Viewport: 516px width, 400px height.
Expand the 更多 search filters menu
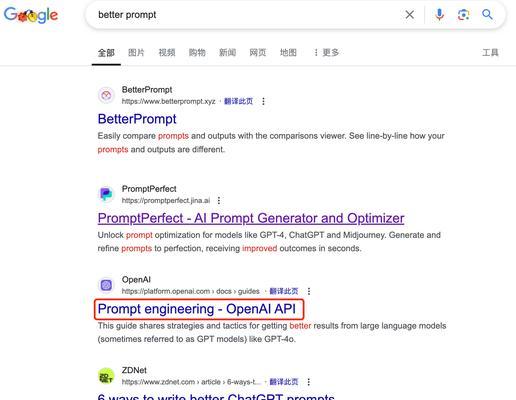(326, 52)
